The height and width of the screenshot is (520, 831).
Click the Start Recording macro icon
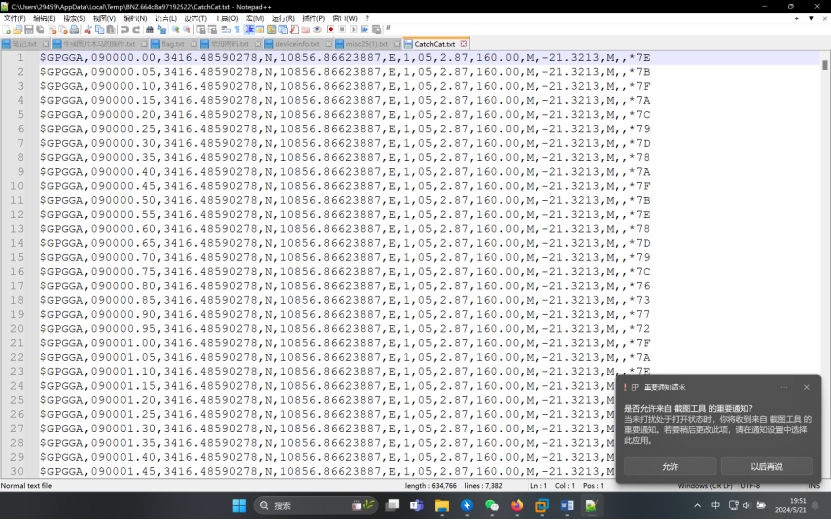coord(330,30)
